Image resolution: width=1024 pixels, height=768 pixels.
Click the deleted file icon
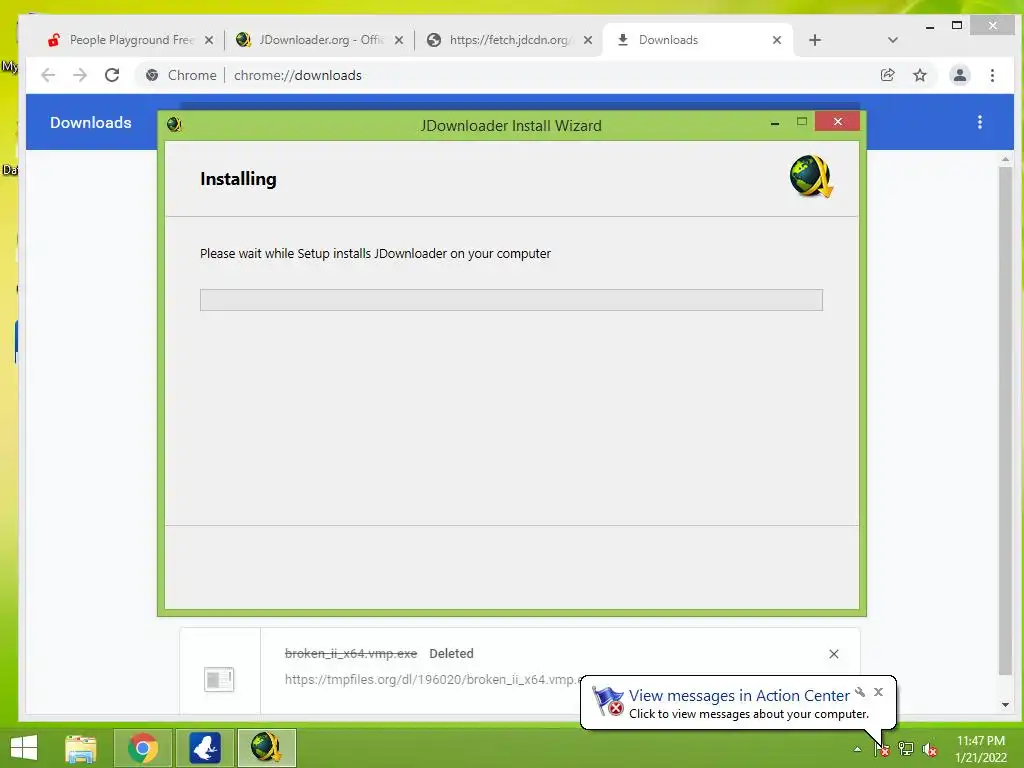pyautogui.click(x=219, y=679)
